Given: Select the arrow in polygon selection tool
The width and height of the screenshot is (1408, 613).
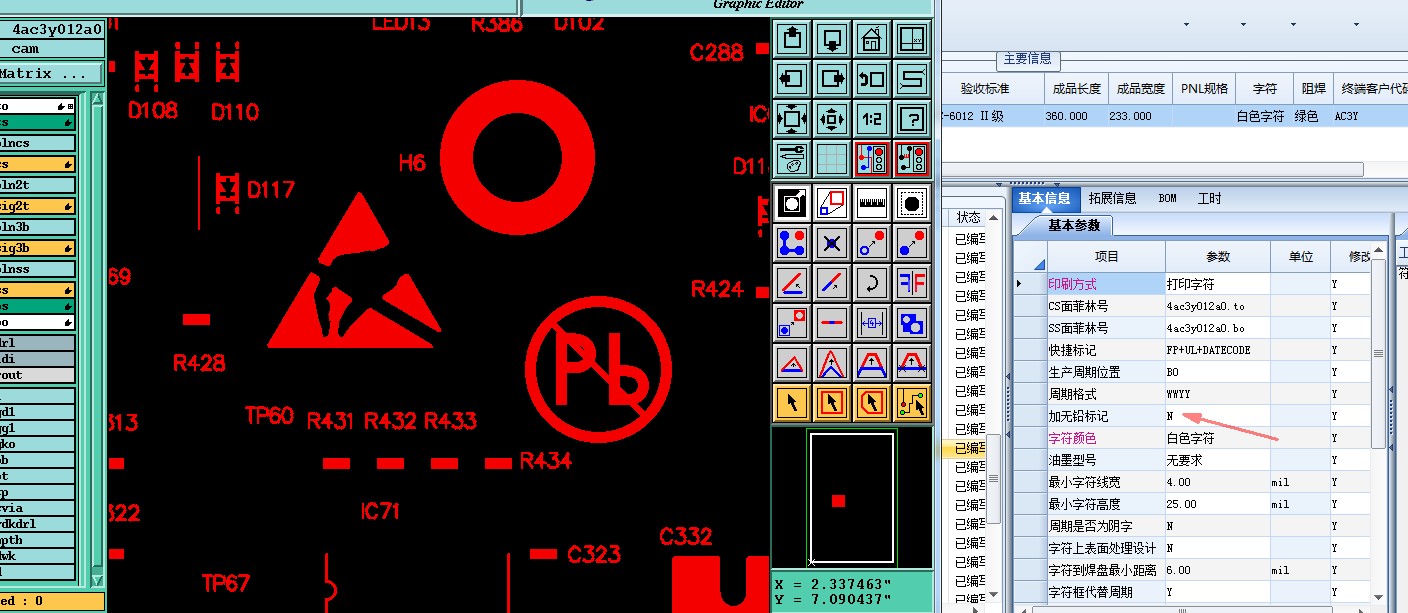Looking at the screenshot, I should [x=871, y=402].
